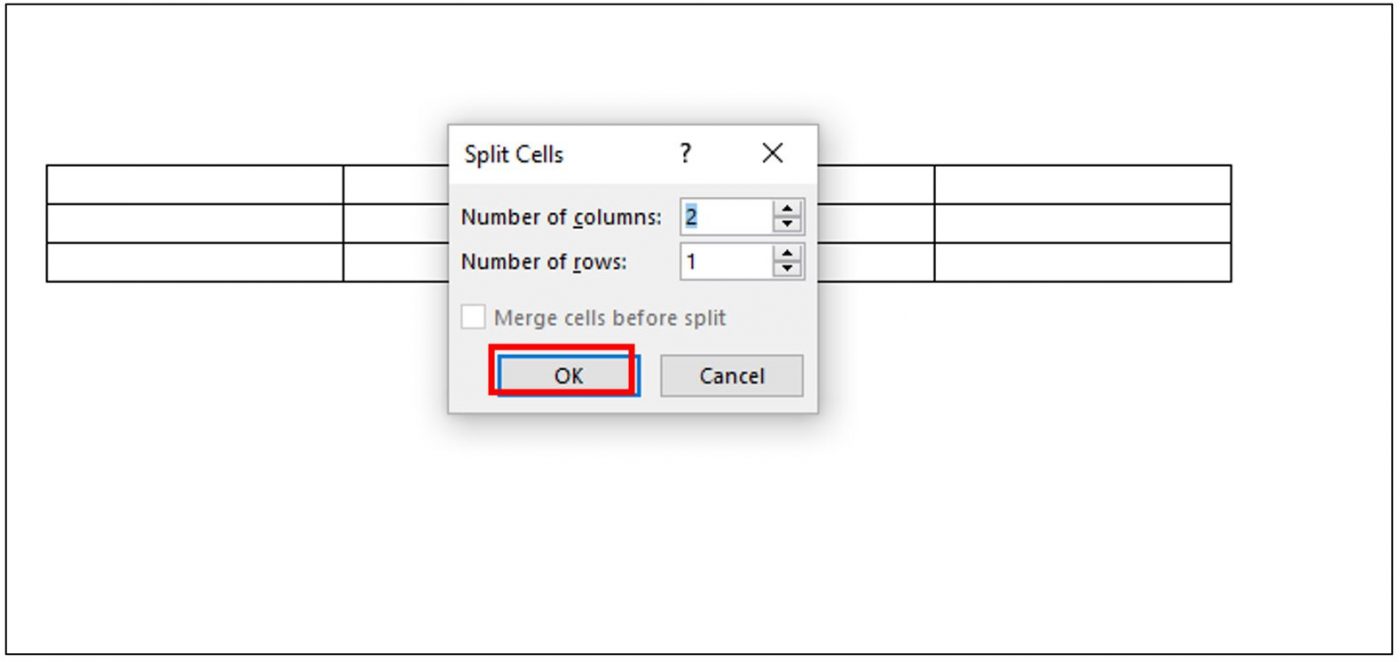Select second-row cell in the first column

coord(195,224)
